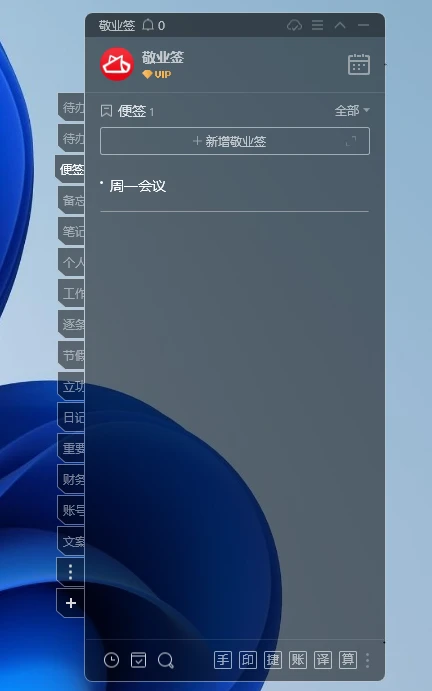Open the 日记 category tab
Image resolution: width=432 pixels, height=691 pixels.
71,417
